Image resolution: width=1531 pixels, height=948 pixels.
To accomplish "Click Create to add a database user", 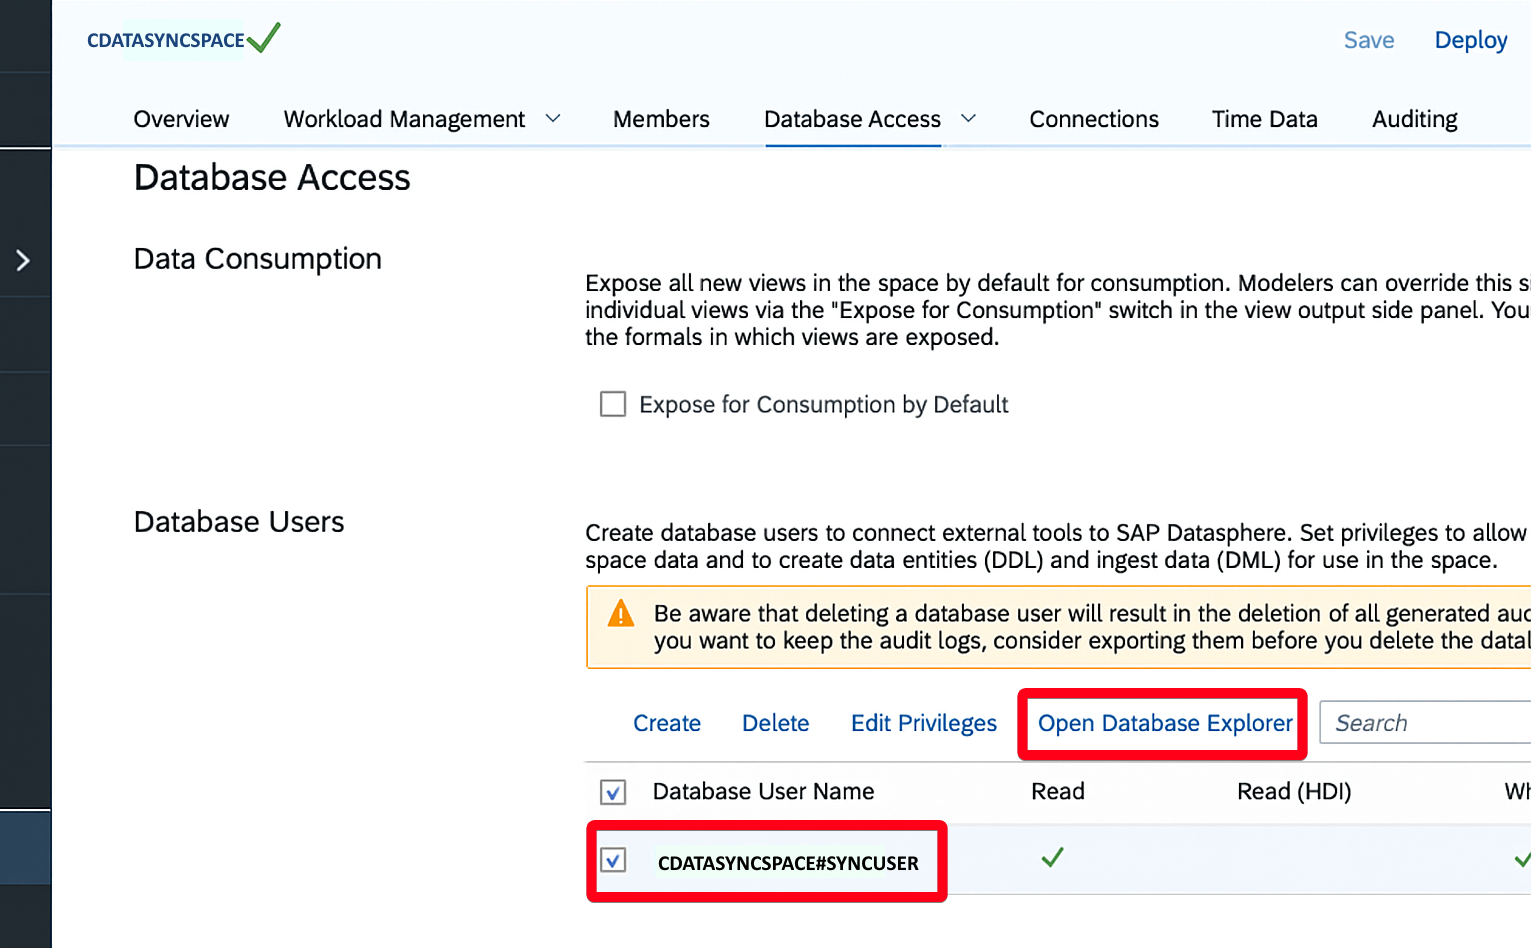I will tap(666, 723).
